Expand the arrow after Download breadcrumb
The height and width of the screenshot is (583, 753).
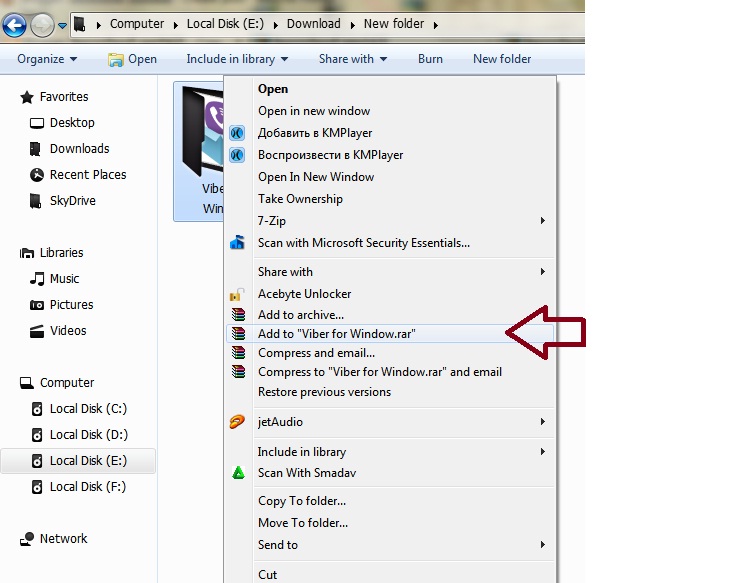[352, 25]
